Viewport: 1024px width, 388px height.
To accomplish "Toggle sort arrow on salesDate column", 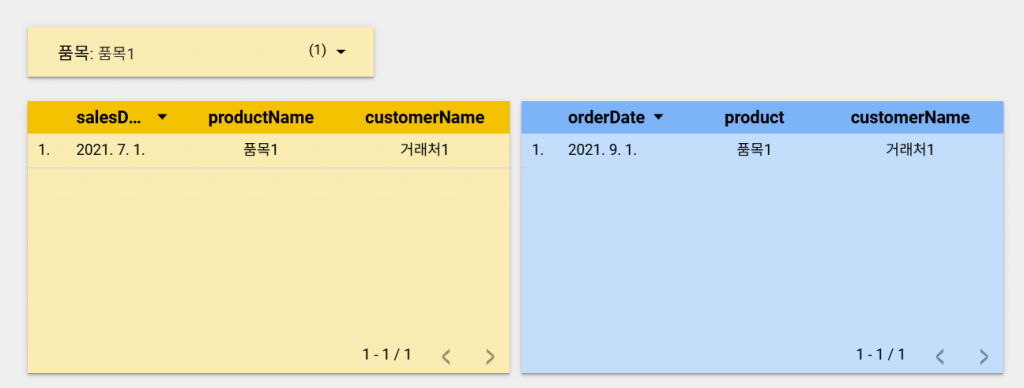I will pos(163,117).
